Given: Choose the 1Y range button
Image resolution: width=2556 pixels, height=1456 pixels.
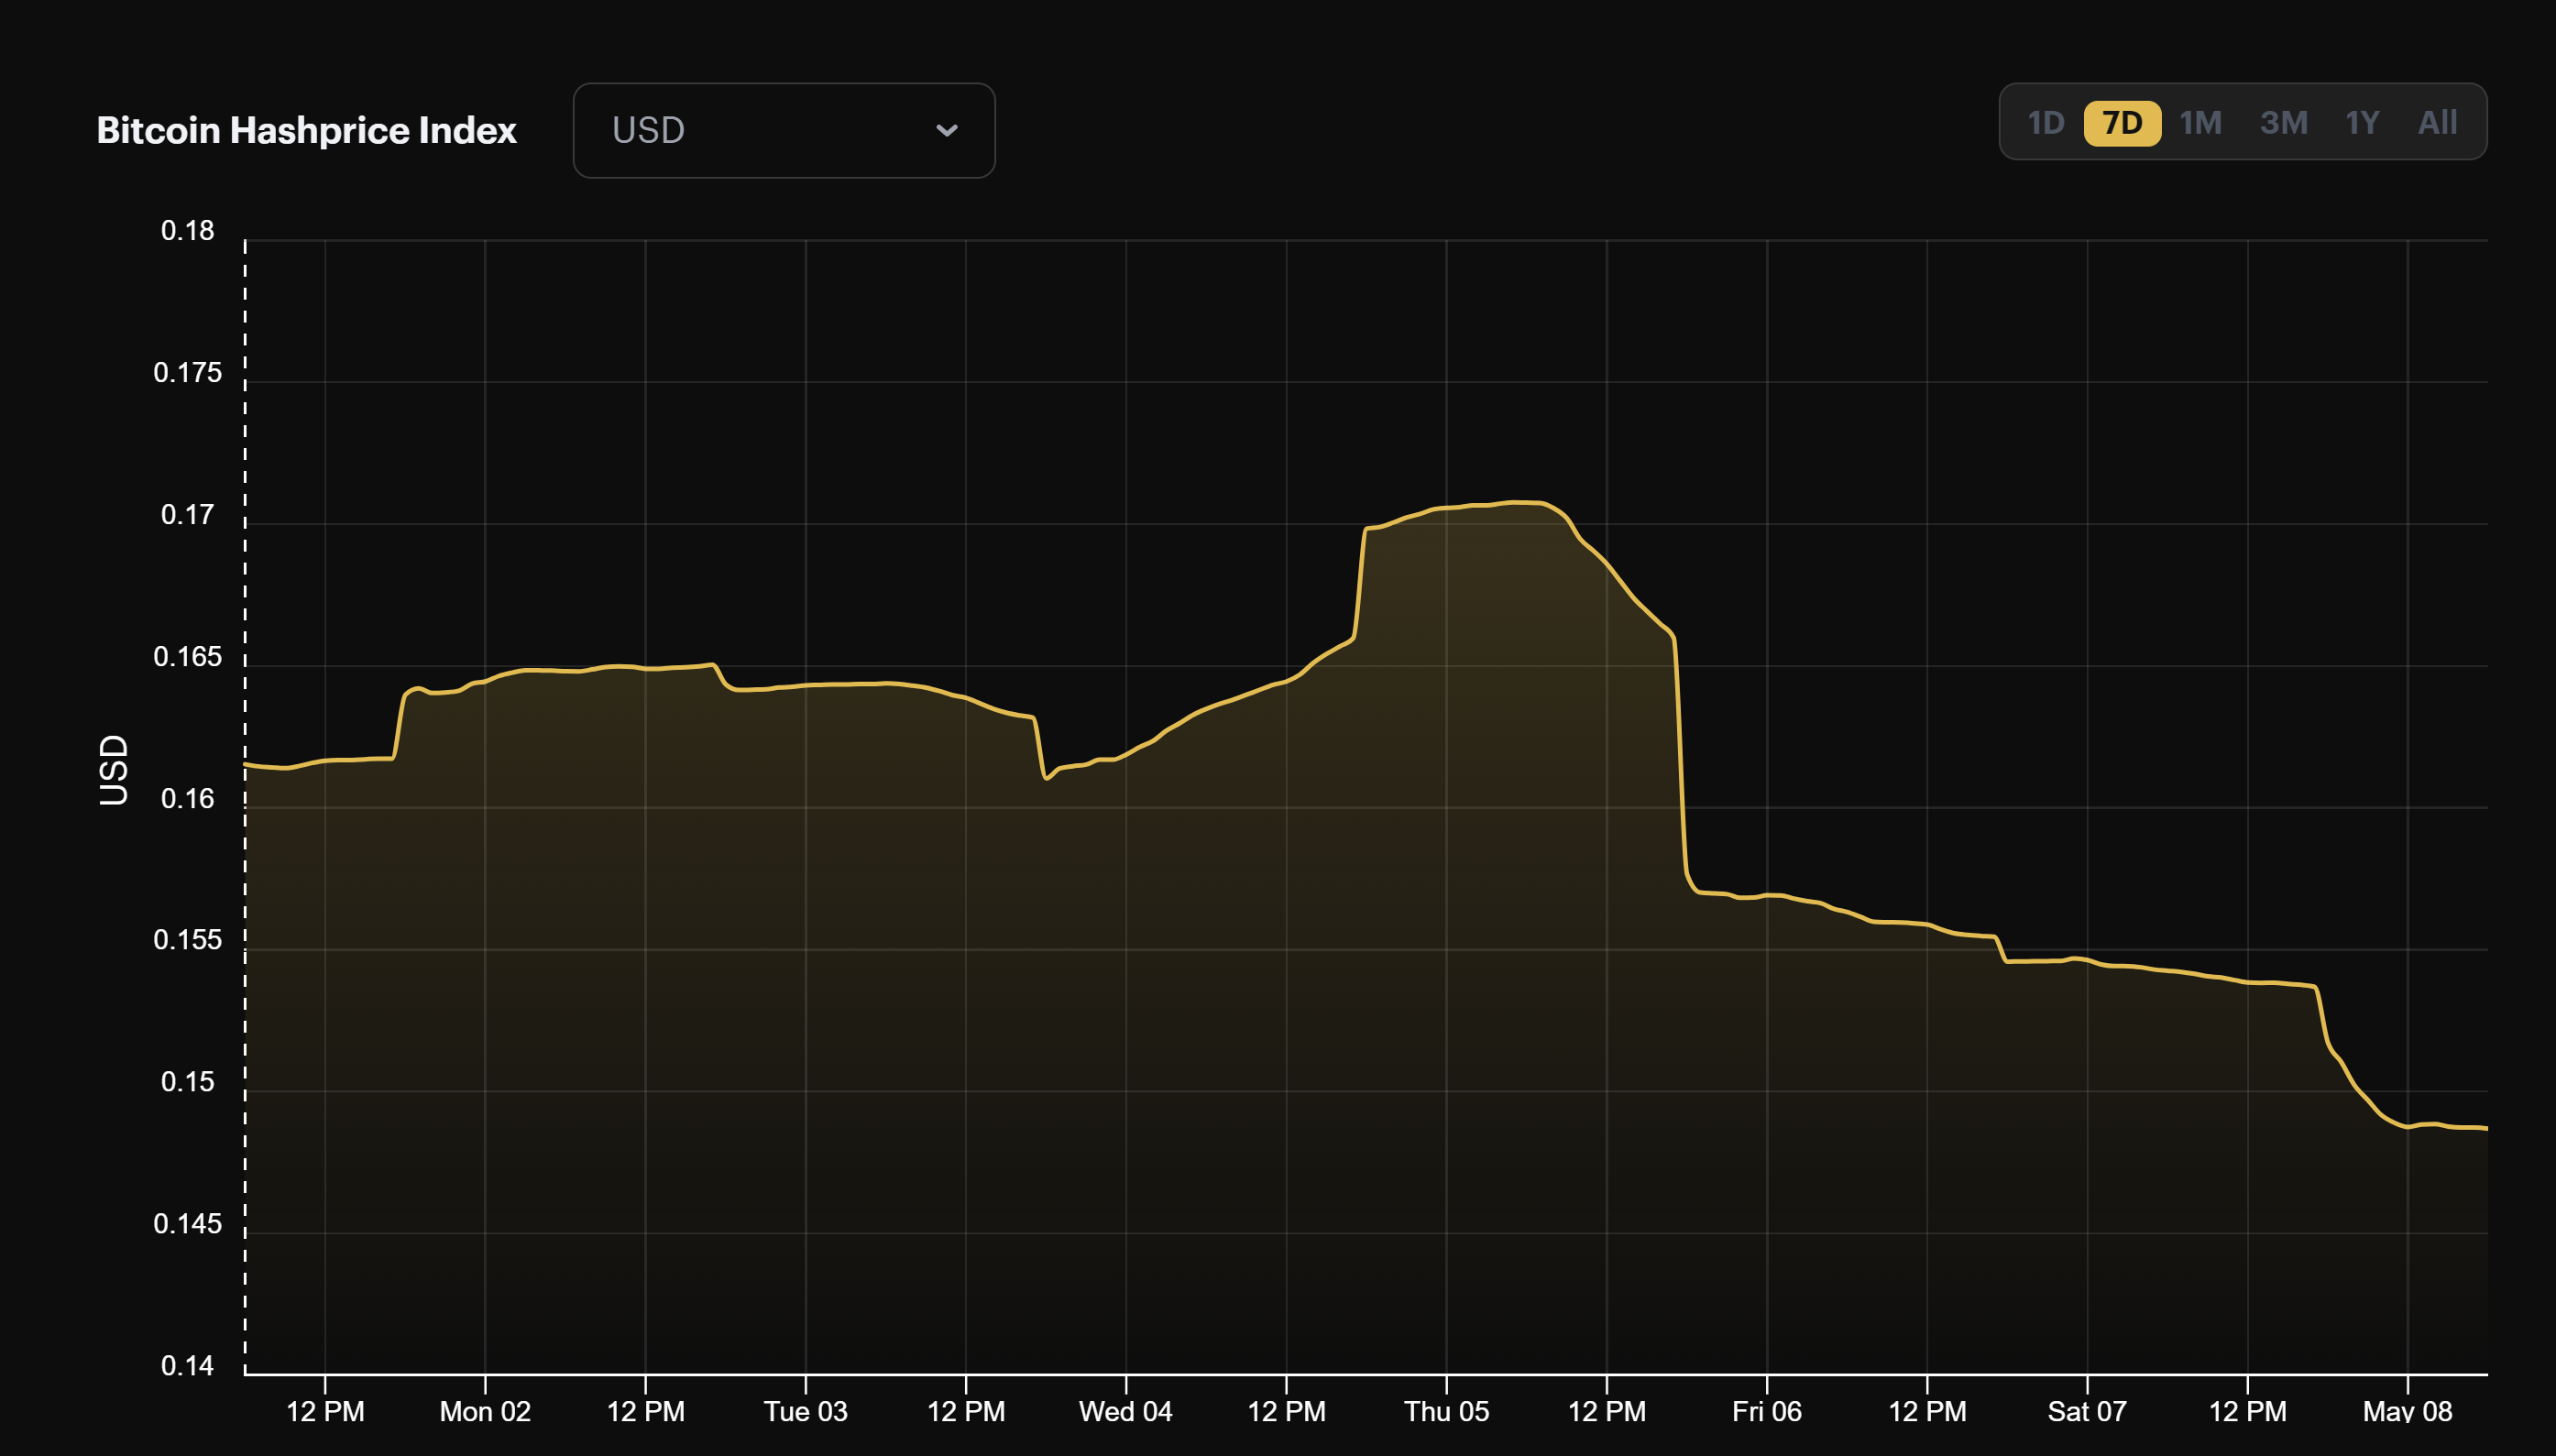Looking at the screenshot, I should [x=2362, y=122].
